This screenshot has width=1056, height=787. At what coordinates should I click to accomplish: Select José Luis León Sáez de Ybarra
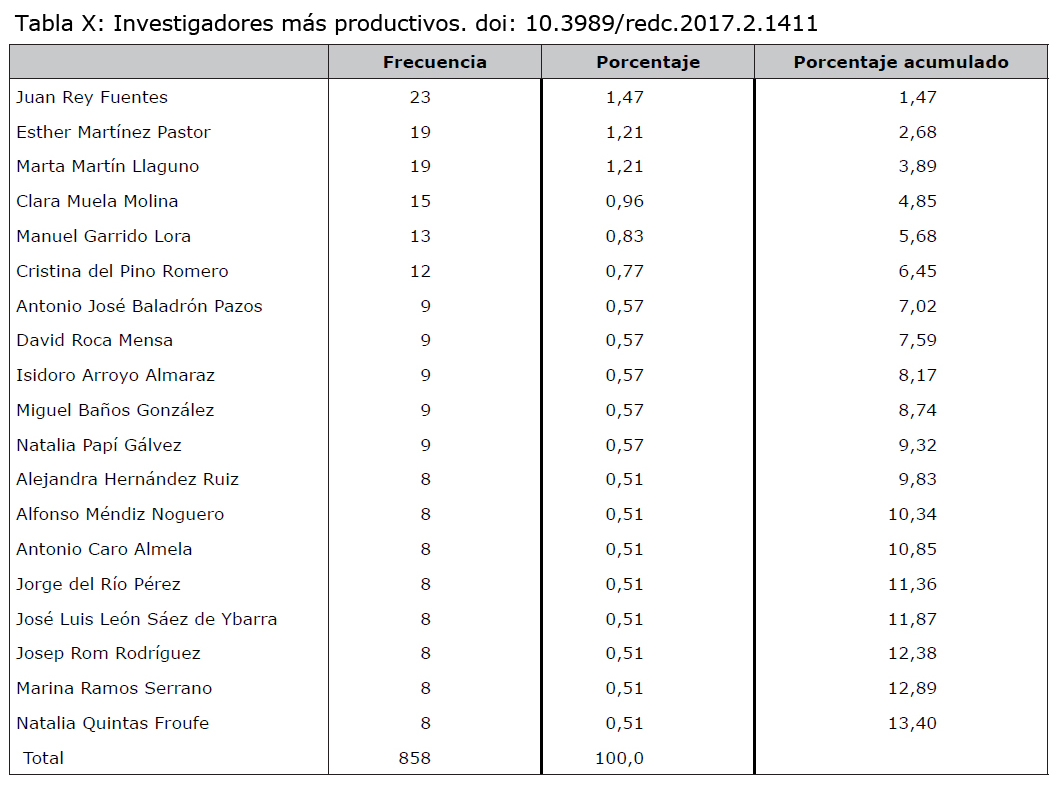pos(146,619)
